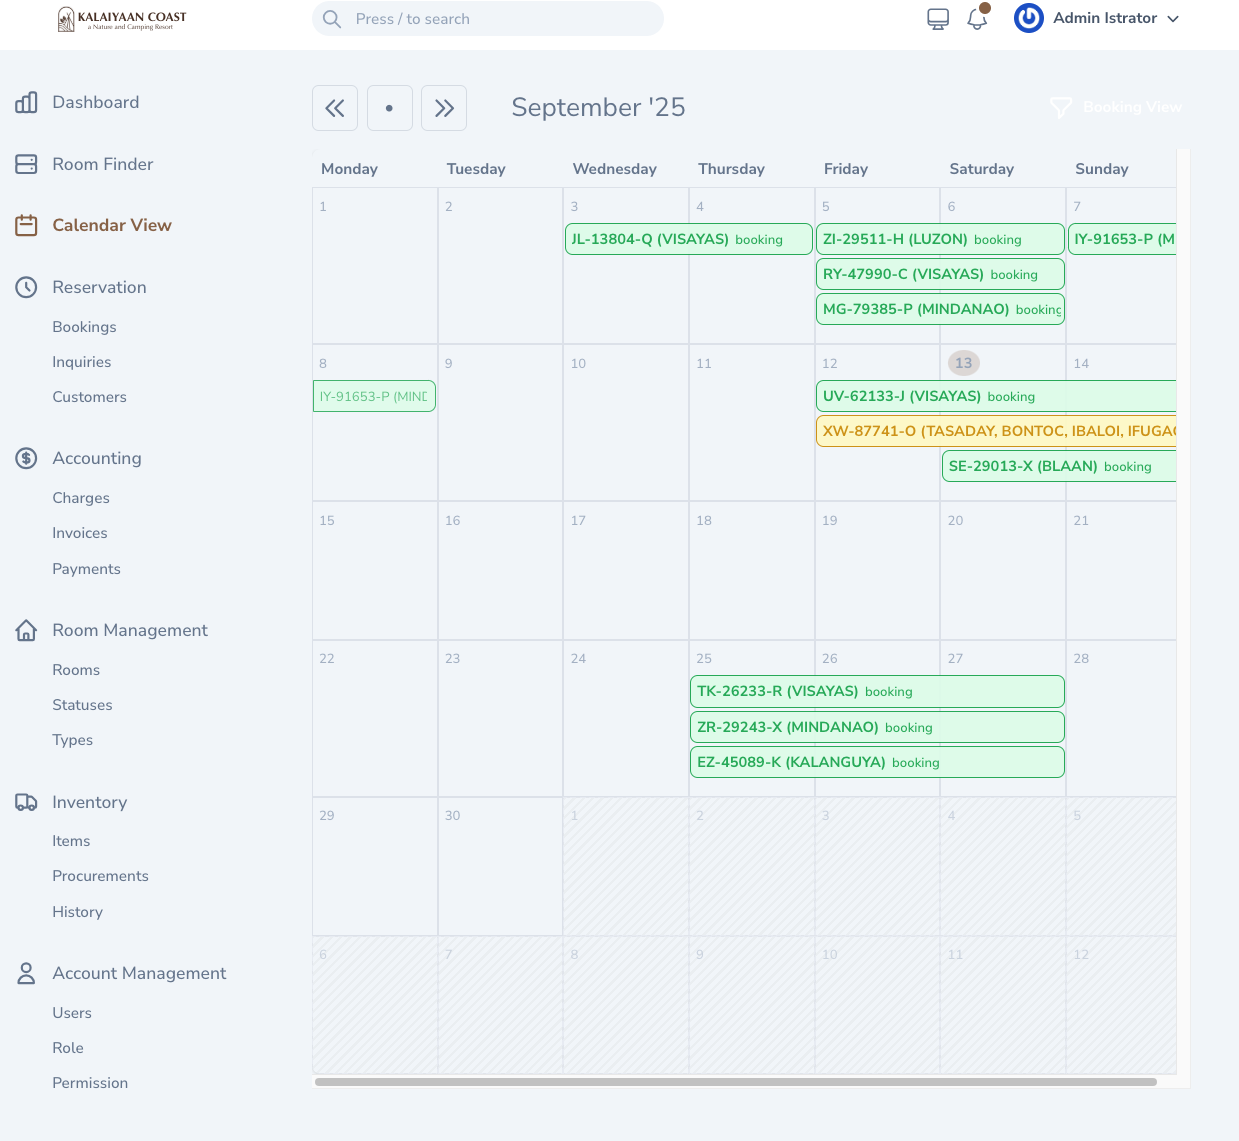Open notifications via the bell icon
Image resolution: width=1239 pixels, height=1141 pixels.
click(977, 18)
